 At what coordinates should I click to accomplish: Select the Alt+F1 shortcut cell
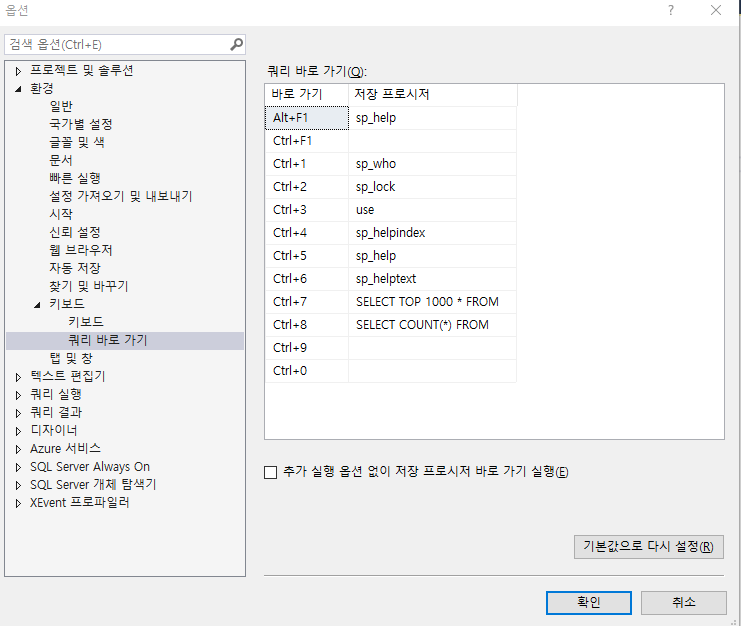[x=307, y=118]
